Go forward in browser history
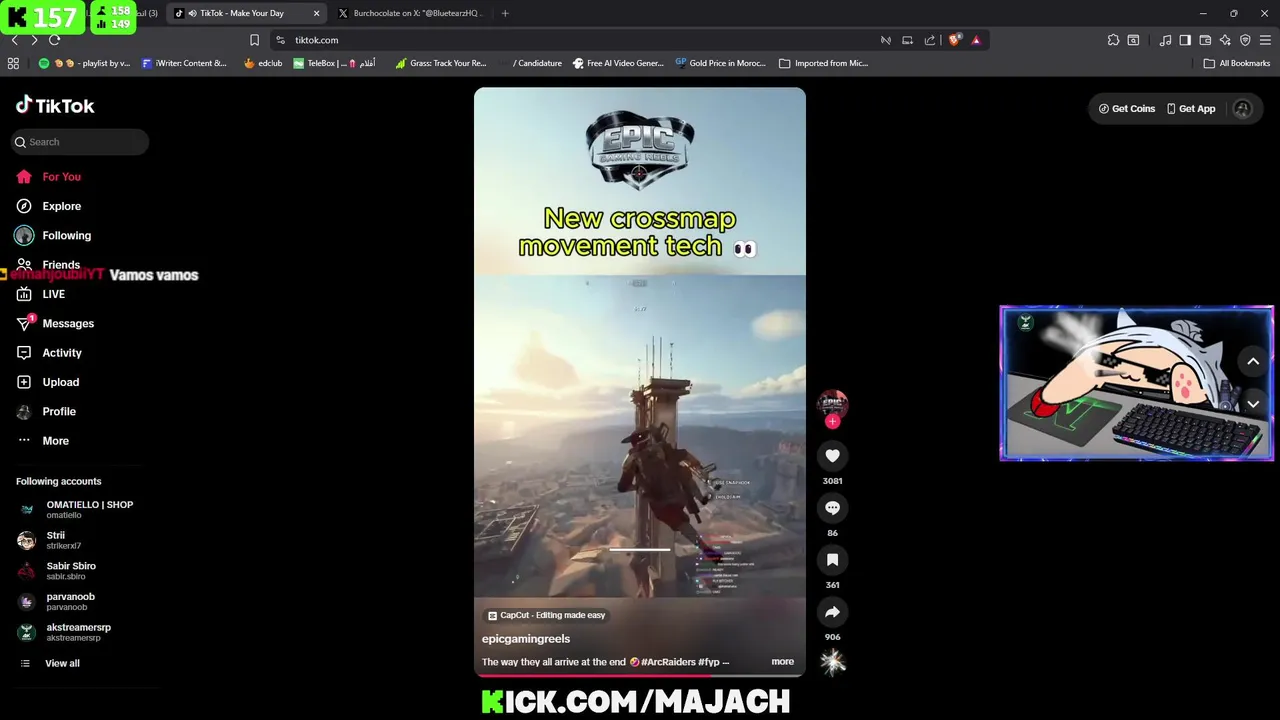This screenshot has height=720, width=1280. click(34, 40)
